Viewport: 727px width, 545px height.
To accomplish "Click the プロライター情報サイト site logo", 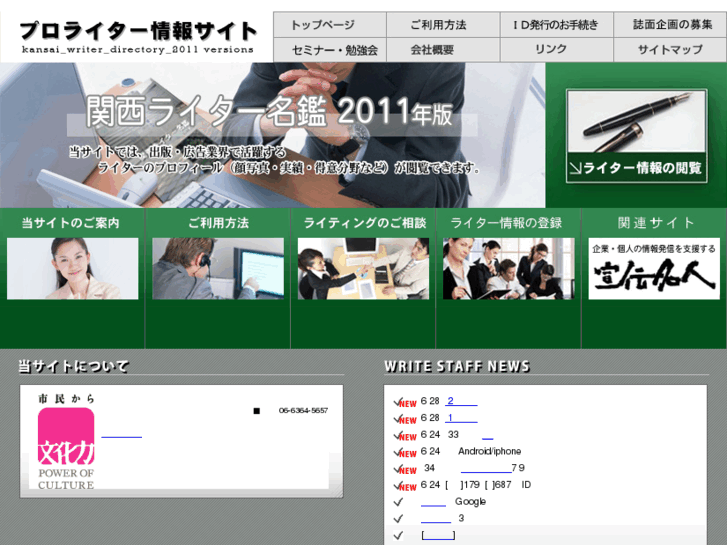I will pos(138,37).
